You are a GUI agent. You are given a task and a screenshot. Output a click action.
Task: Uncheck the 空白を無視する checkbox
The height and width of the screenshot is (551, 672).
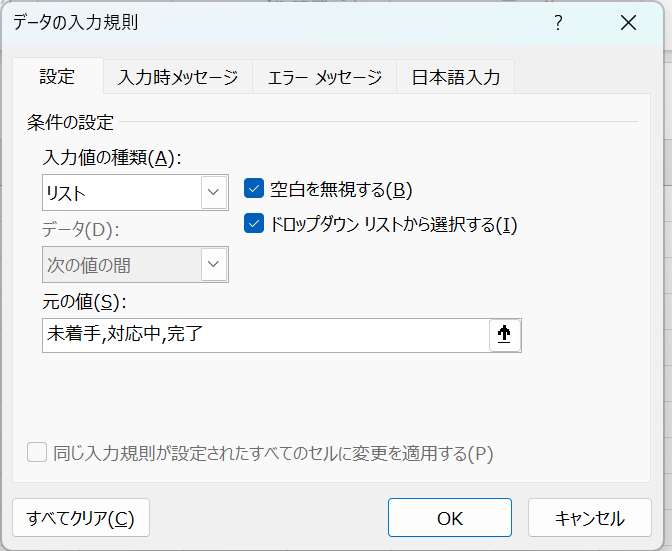(254, 189)
